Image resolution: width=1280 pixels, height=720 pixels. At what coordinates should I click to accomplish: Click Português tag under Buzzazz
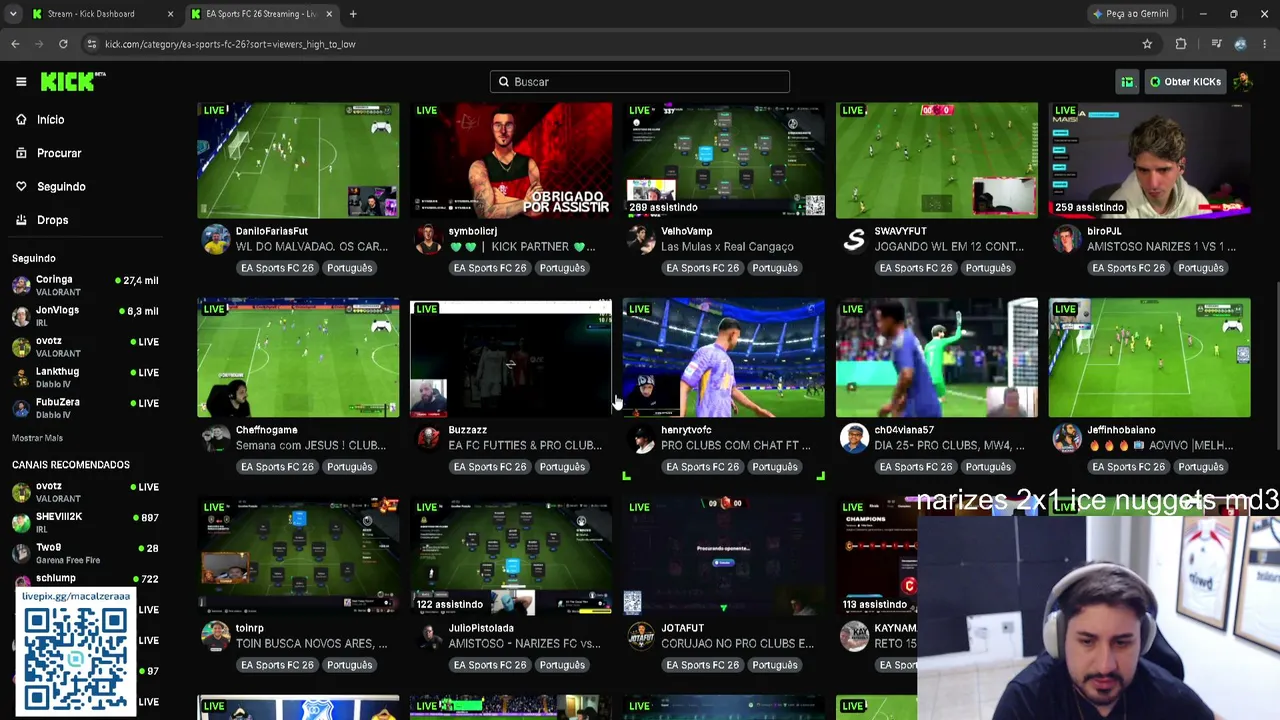(562, 467)
